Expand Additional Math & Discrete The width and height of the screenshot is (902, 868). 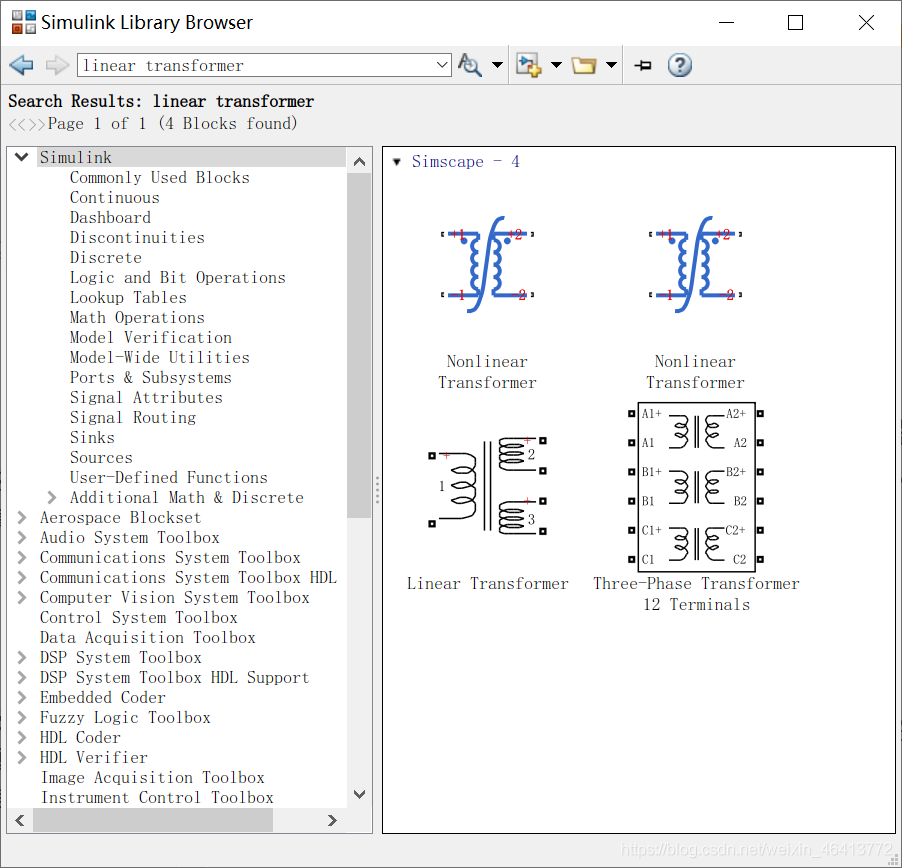coord(52,497)
